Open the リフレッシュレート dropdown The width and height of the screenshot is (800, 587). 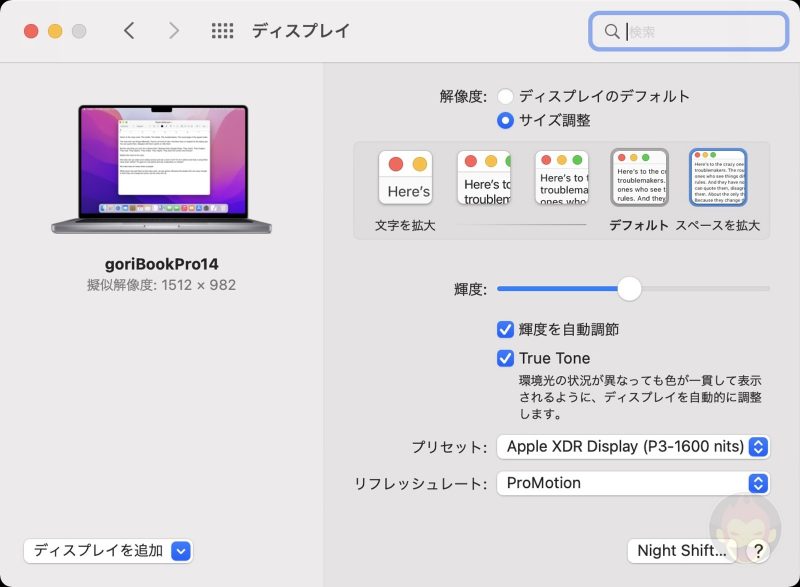(x=758, y=483)
